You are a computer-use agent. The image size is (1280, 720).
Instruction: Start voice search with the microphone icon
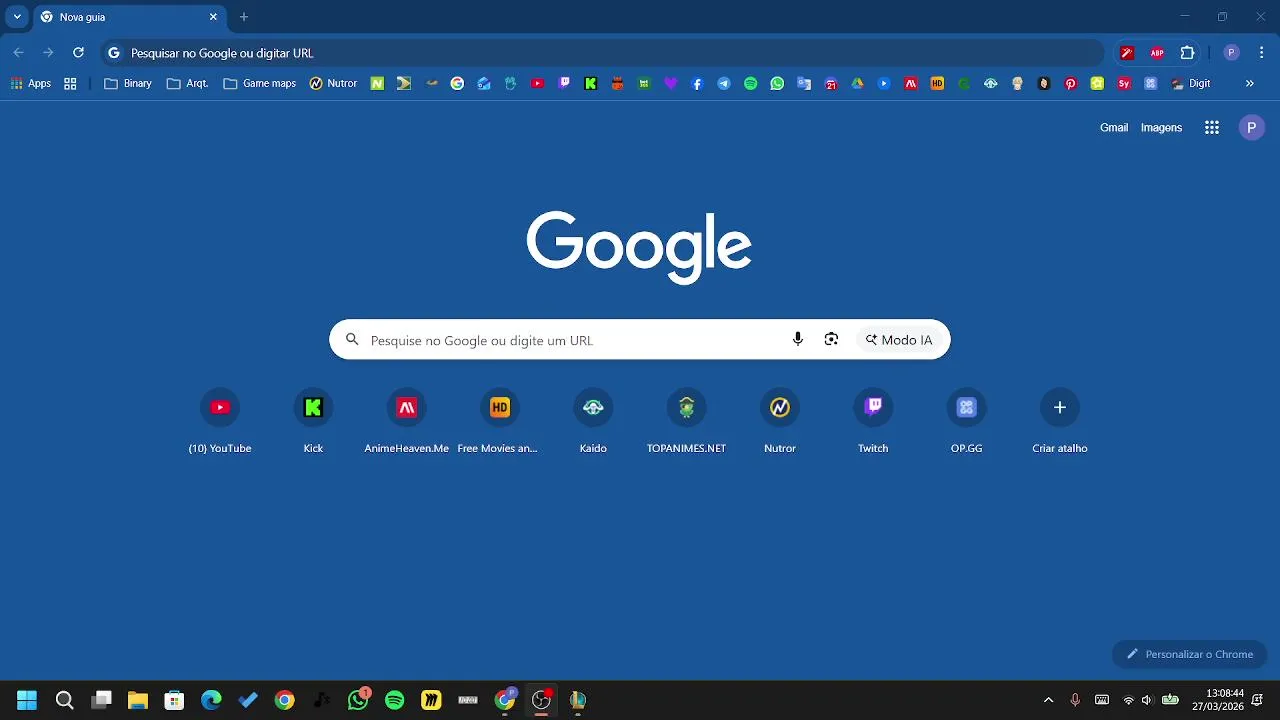click(797, 340)
